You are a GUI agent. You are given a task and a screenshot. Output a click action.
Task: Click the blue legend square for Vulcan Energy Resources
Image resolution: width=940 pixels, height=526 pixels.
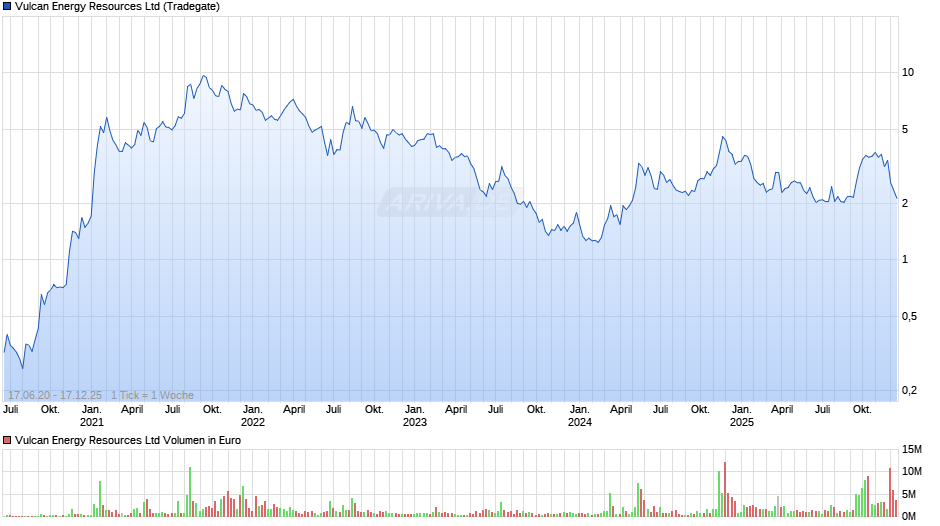[x=7, y=7]
